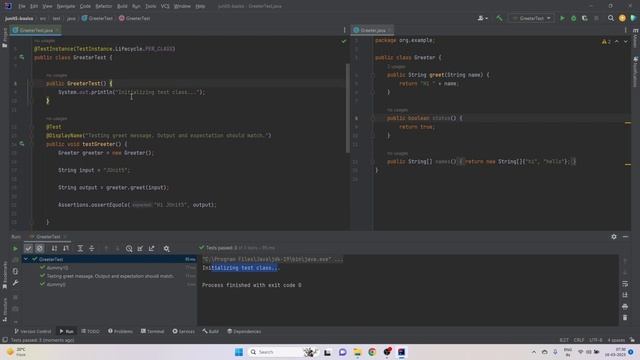Viewport: 640px width, 360px height.
Task: Open the VCS menu
Action: [165, 6]
